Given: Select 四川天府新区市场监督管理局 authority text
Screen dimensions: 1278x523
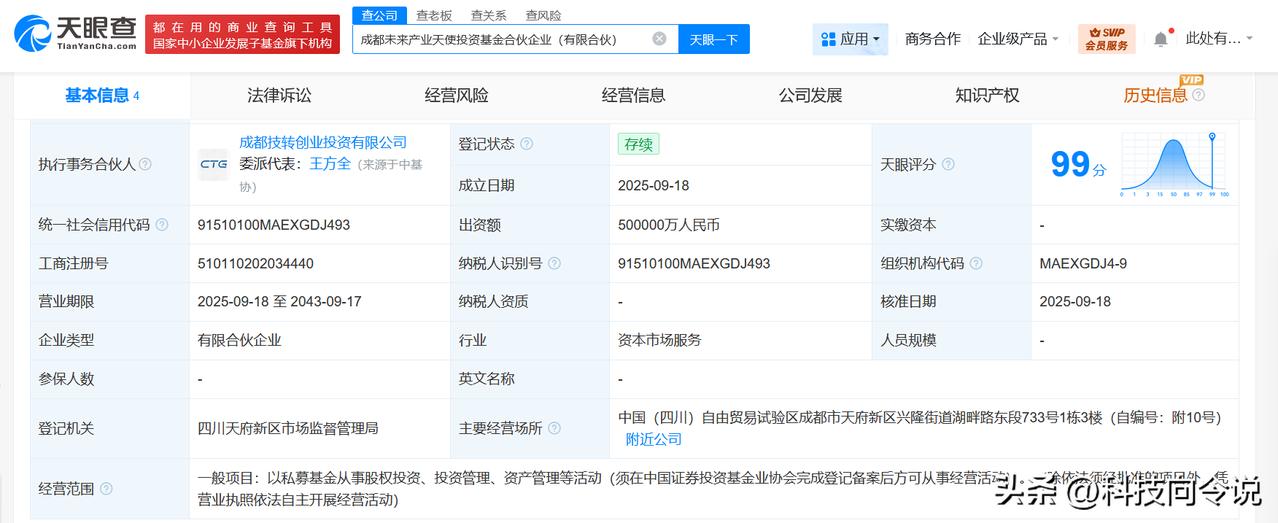Looking at the screenshot, I should pyautogui.click(x=288, y=428).
